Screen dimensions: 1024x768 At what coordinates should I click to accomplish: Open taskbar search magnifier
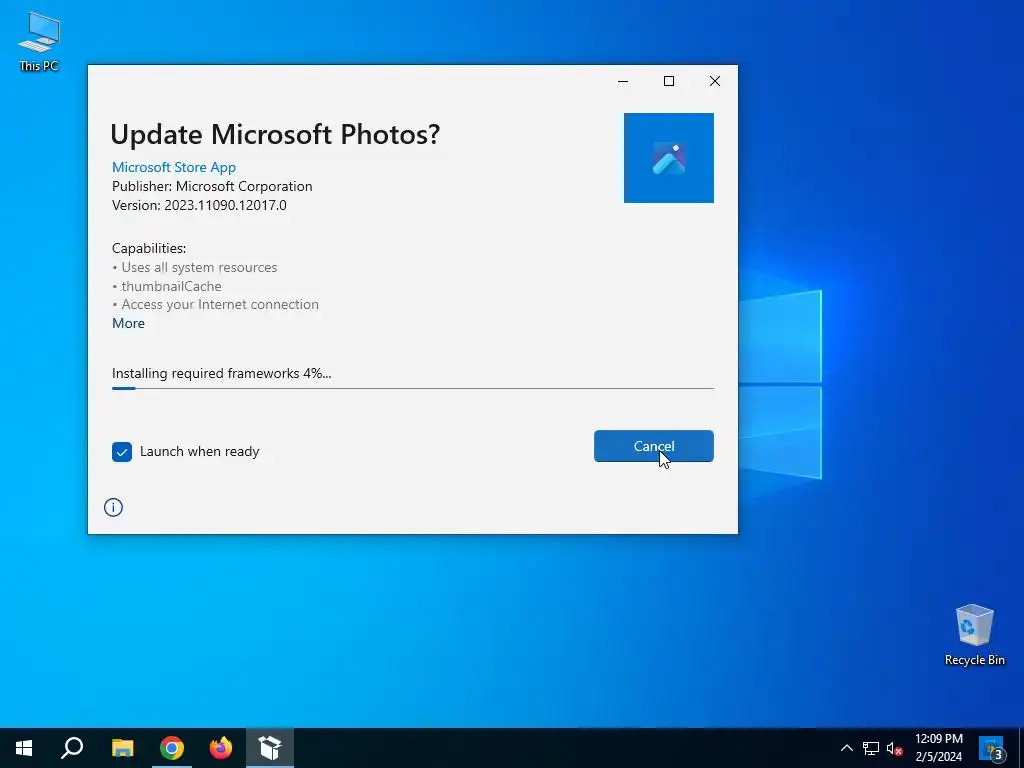72,748
